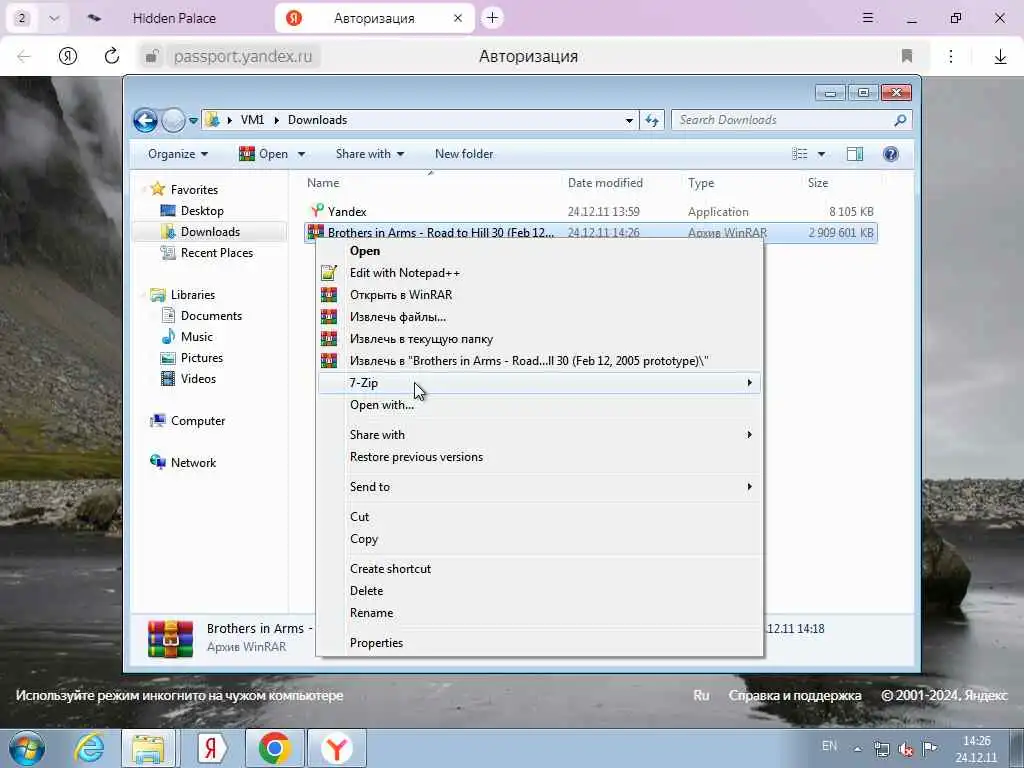Open a new browser tab with plus button
This screenshot has width=1024, height=768.
(492, 18)
